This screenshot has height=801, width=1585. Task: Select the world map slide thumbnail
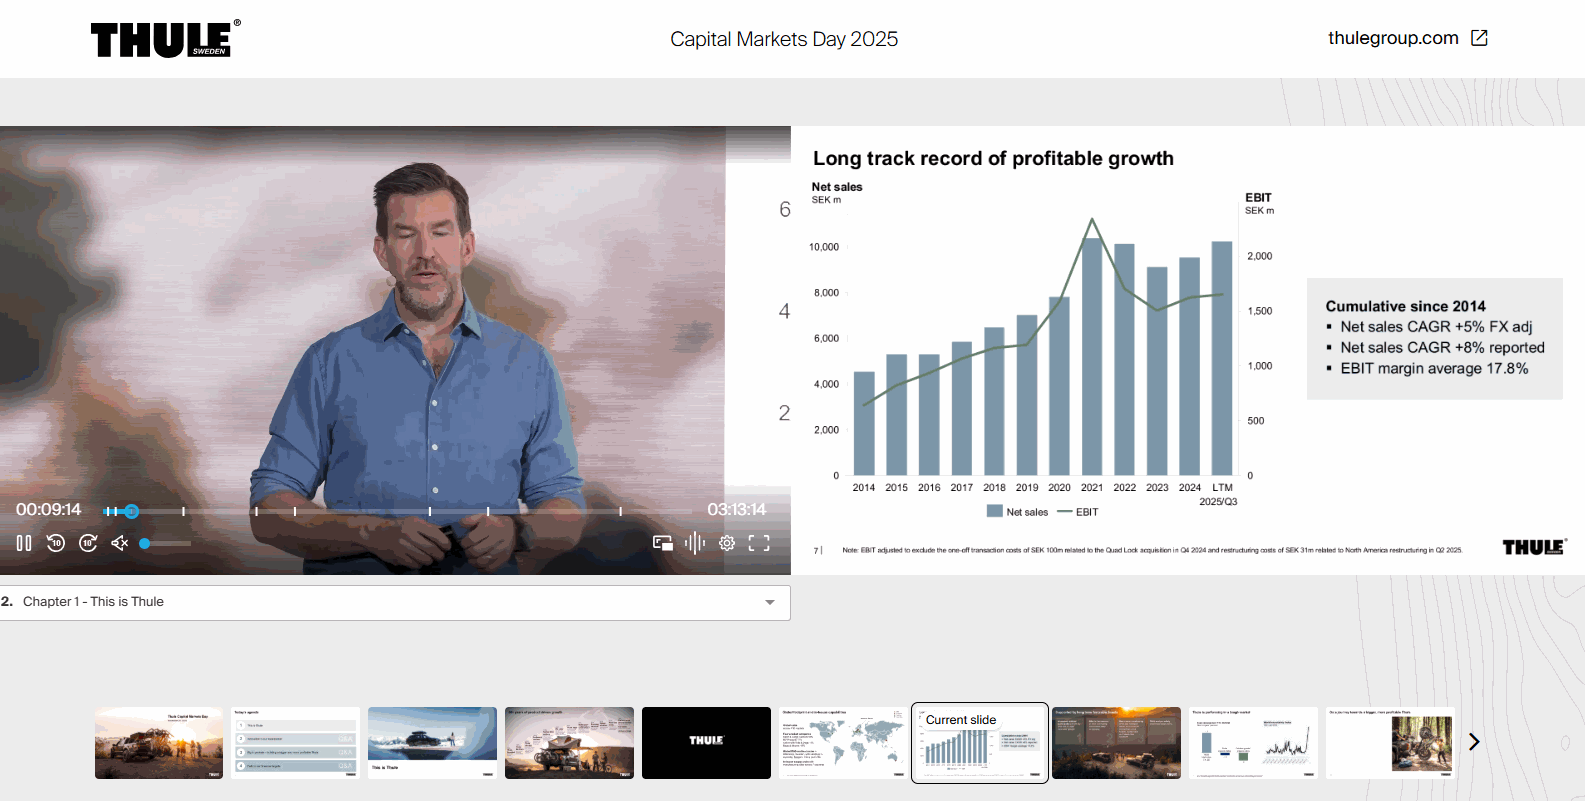843,743
